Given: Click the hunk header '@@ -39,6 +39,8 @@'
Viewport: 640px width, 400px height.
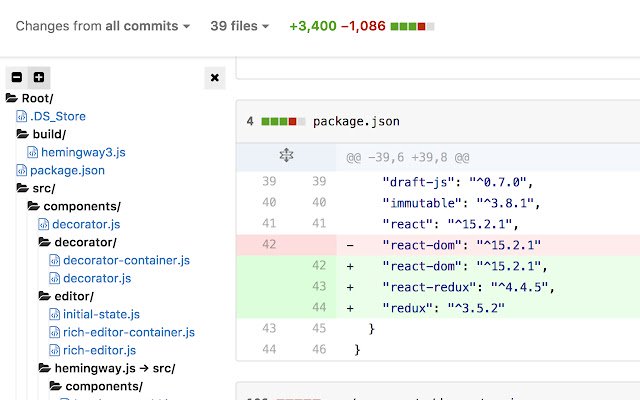Looking at the screenshot, I should pyautogui.click(x=408, y=158).
